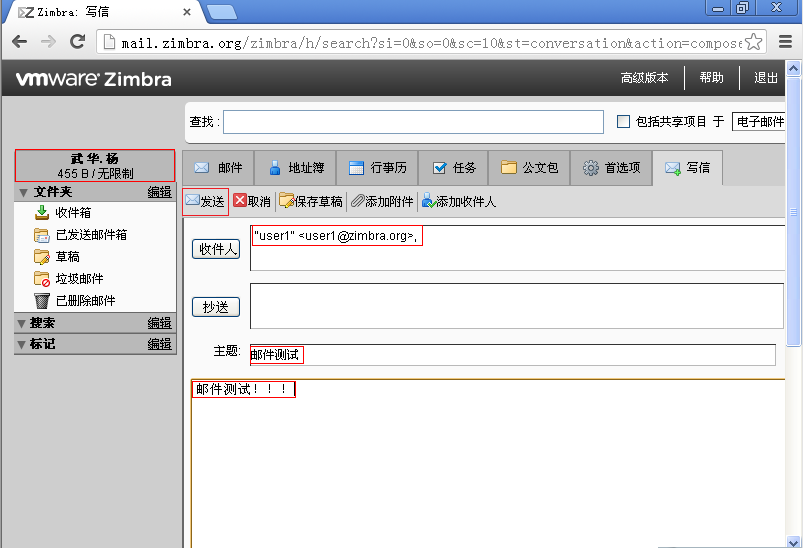Open the 电子邮件 search type dropdown
Screen dimensions: 804x548
tap(759, 121)
